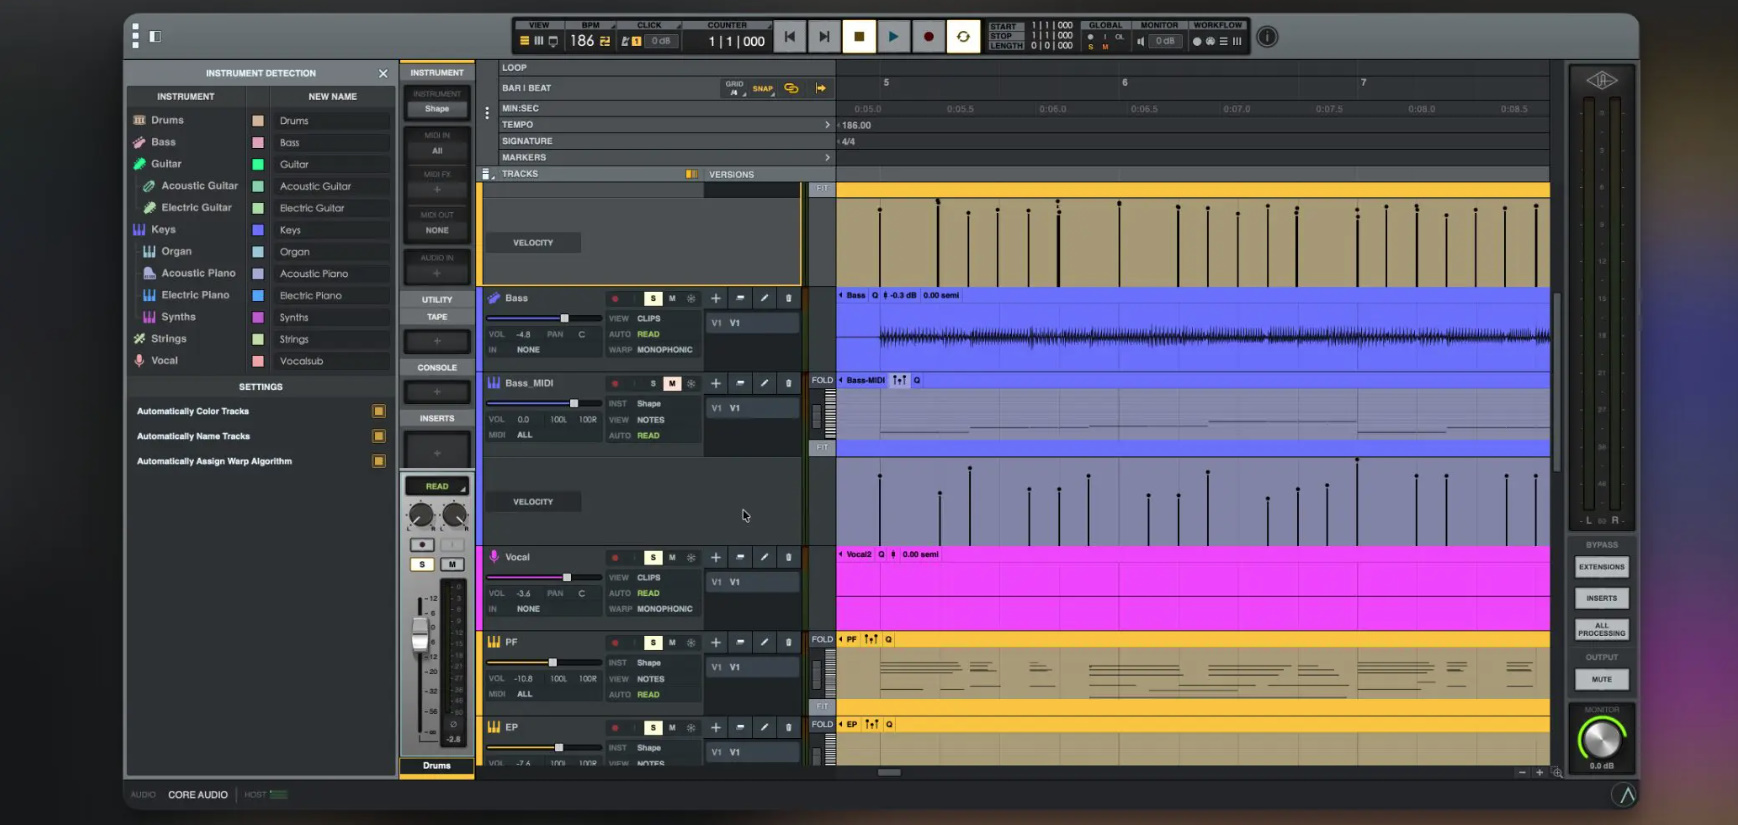Unmute the Bass_MIDI track

[672, 383]
